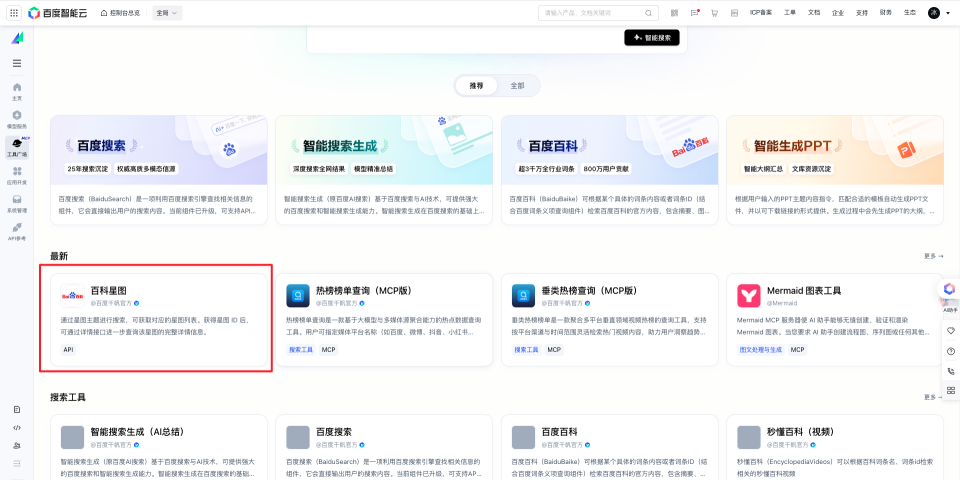The width and height of the screenshot is (960, 480).
Task: Open the user avatar account dropdown
Action: coord(937,13)
